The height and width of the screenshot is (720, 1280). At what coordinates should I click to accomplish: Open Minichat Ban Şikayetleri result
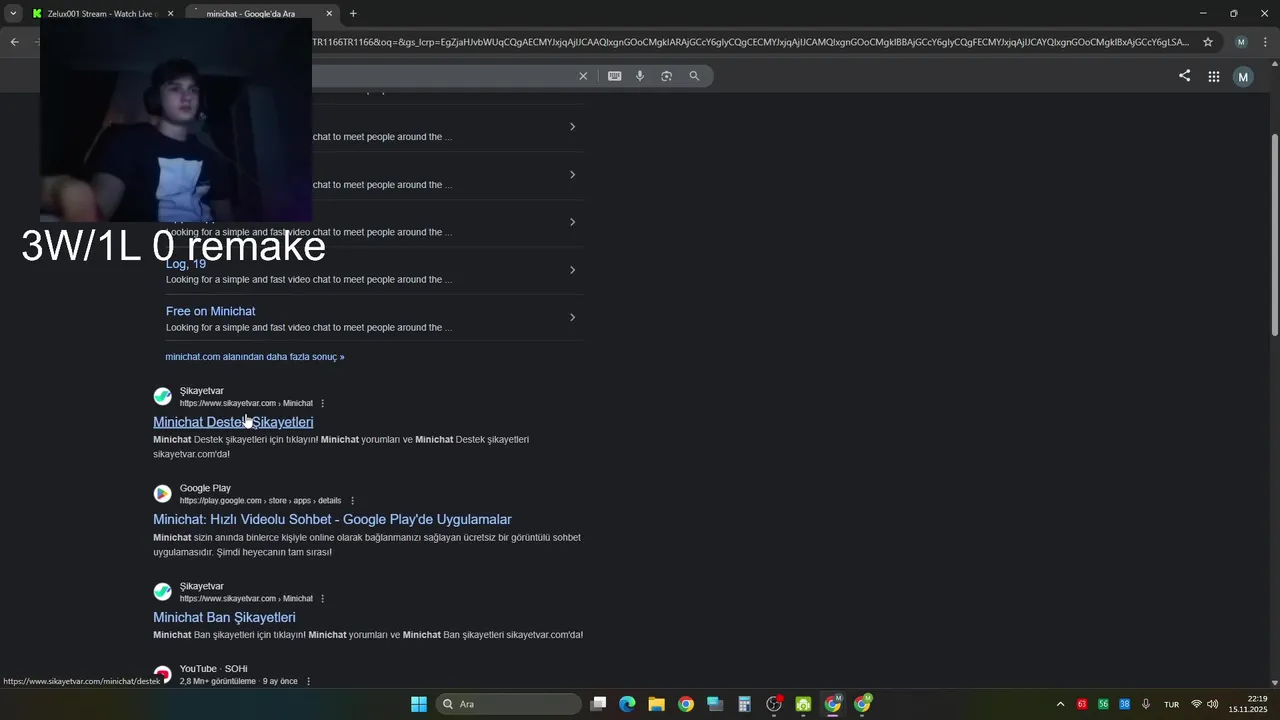[224, 618]
